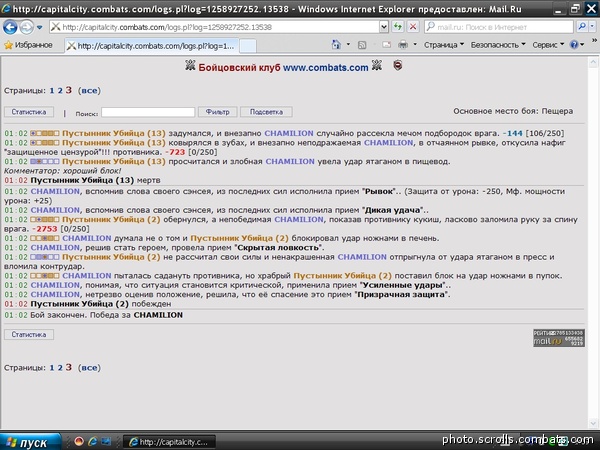Open the recent pages dropdown arrow
The height and width of the screenshot is (450, 600).
pos(39,27)
